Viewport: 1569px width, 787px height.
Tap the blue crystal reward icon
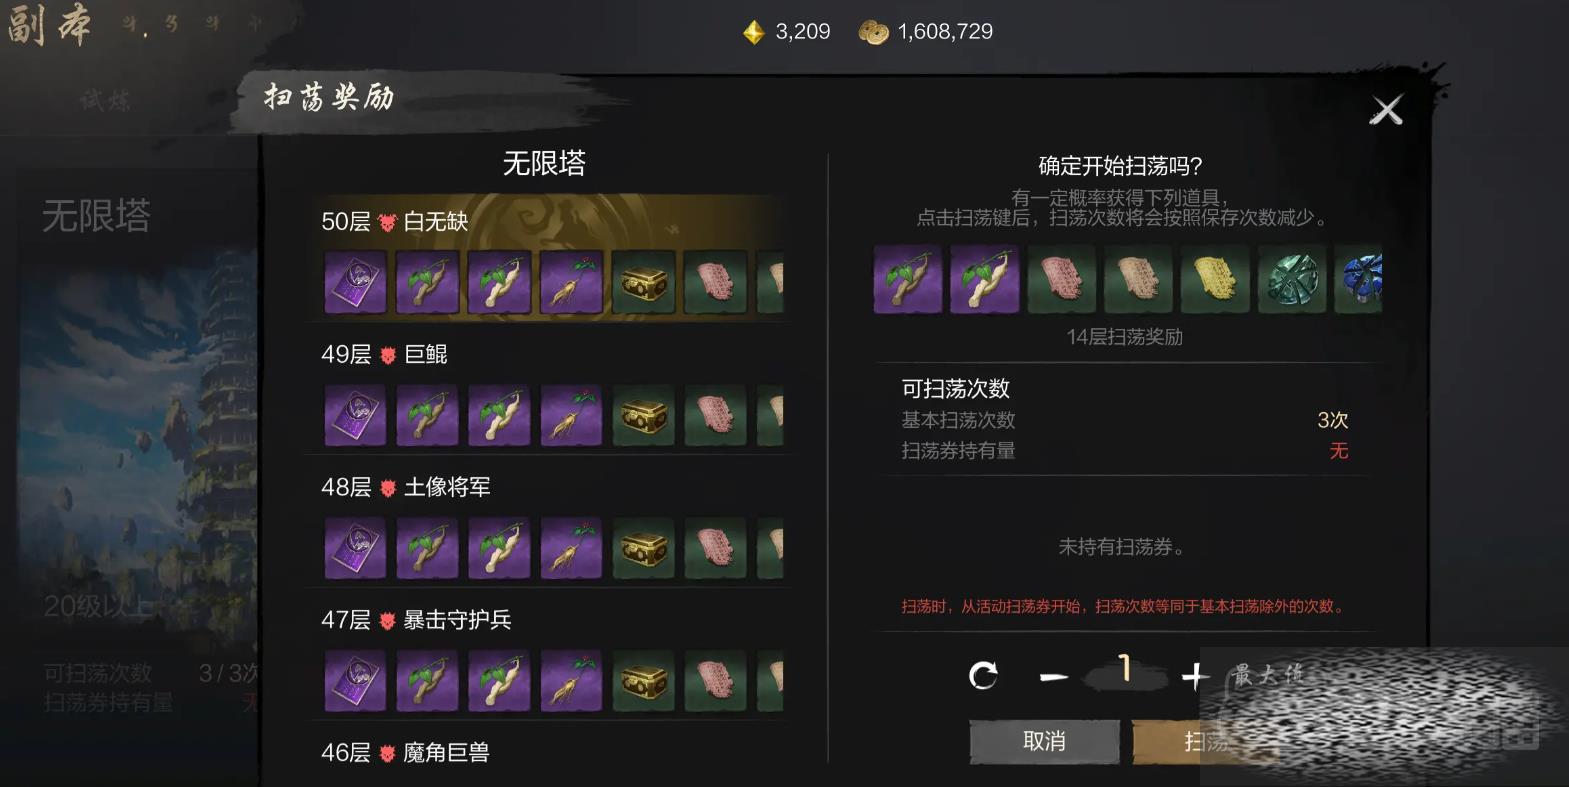coord(1359,279)
